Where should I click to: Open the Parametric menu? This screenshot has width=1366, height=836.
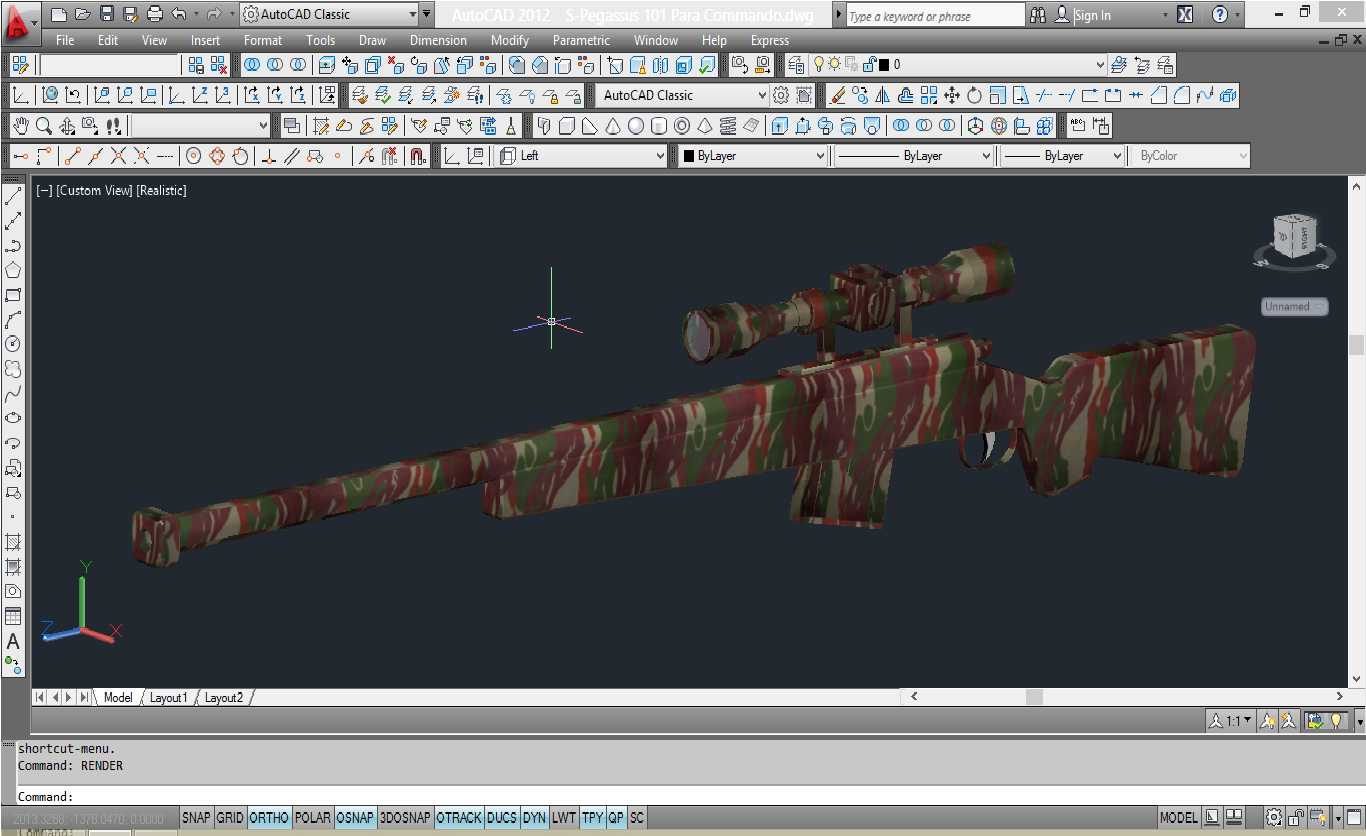point(581,41)
